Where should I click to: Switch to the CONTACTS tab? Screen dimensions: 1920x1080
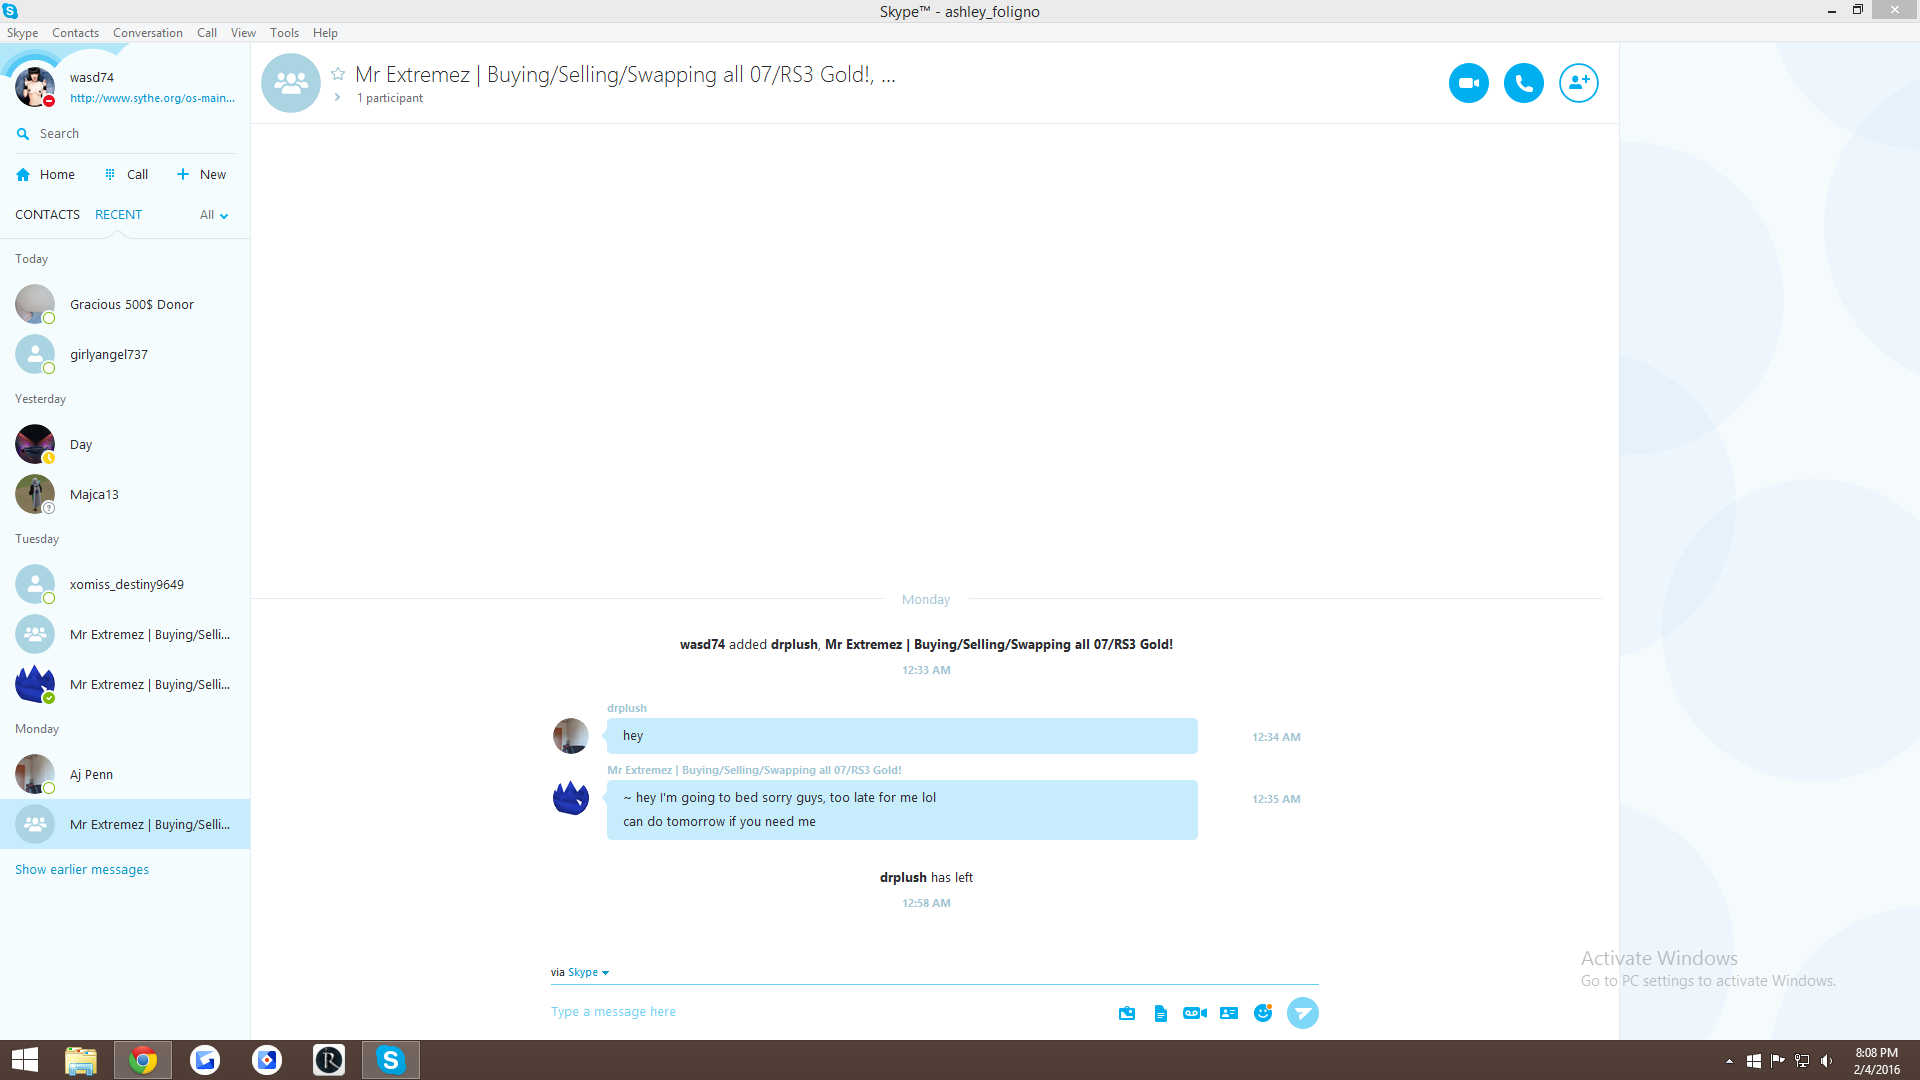tap(47, 215)
